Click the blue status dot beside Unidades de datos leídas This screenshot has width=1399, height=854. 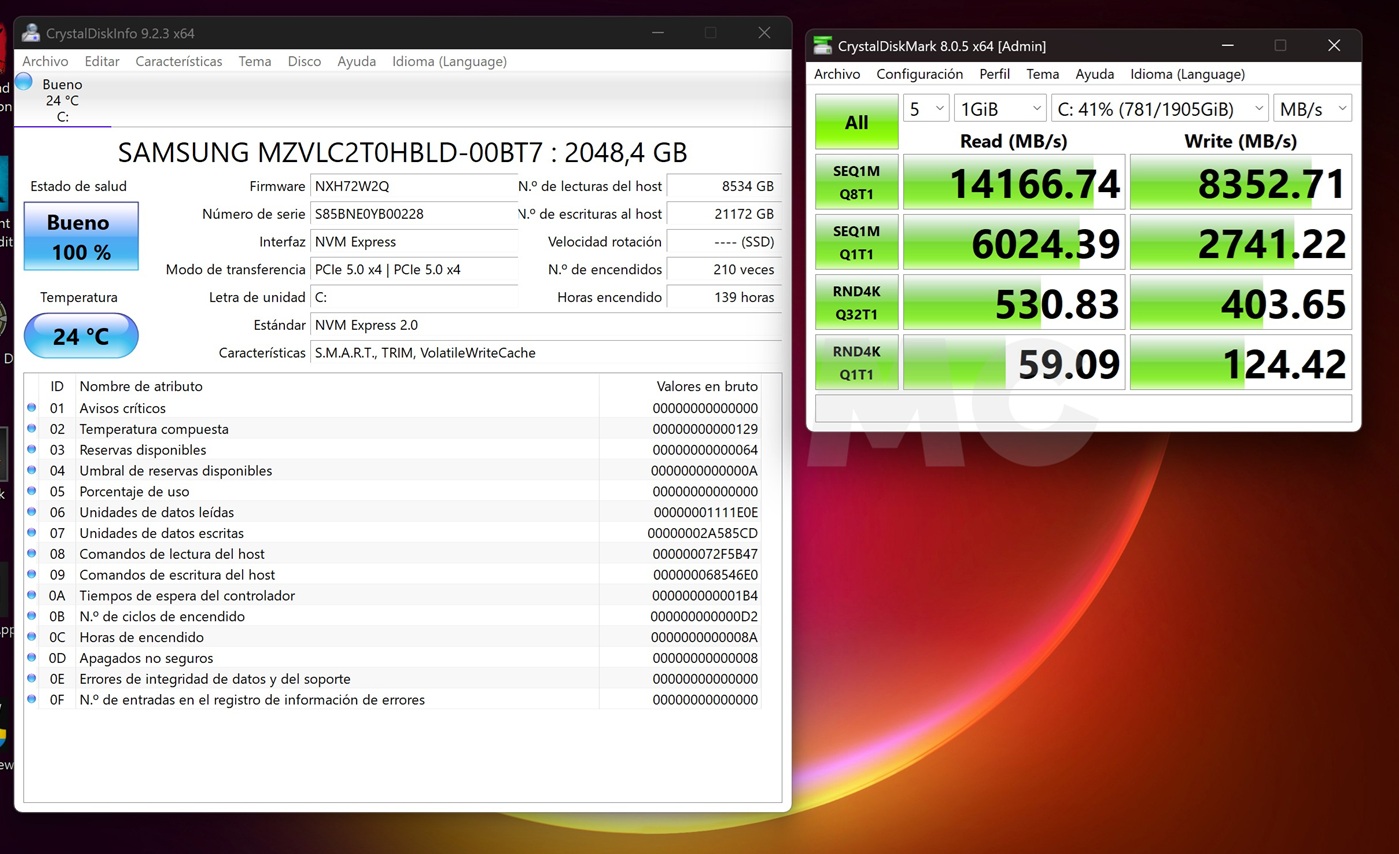coord(30,512)
